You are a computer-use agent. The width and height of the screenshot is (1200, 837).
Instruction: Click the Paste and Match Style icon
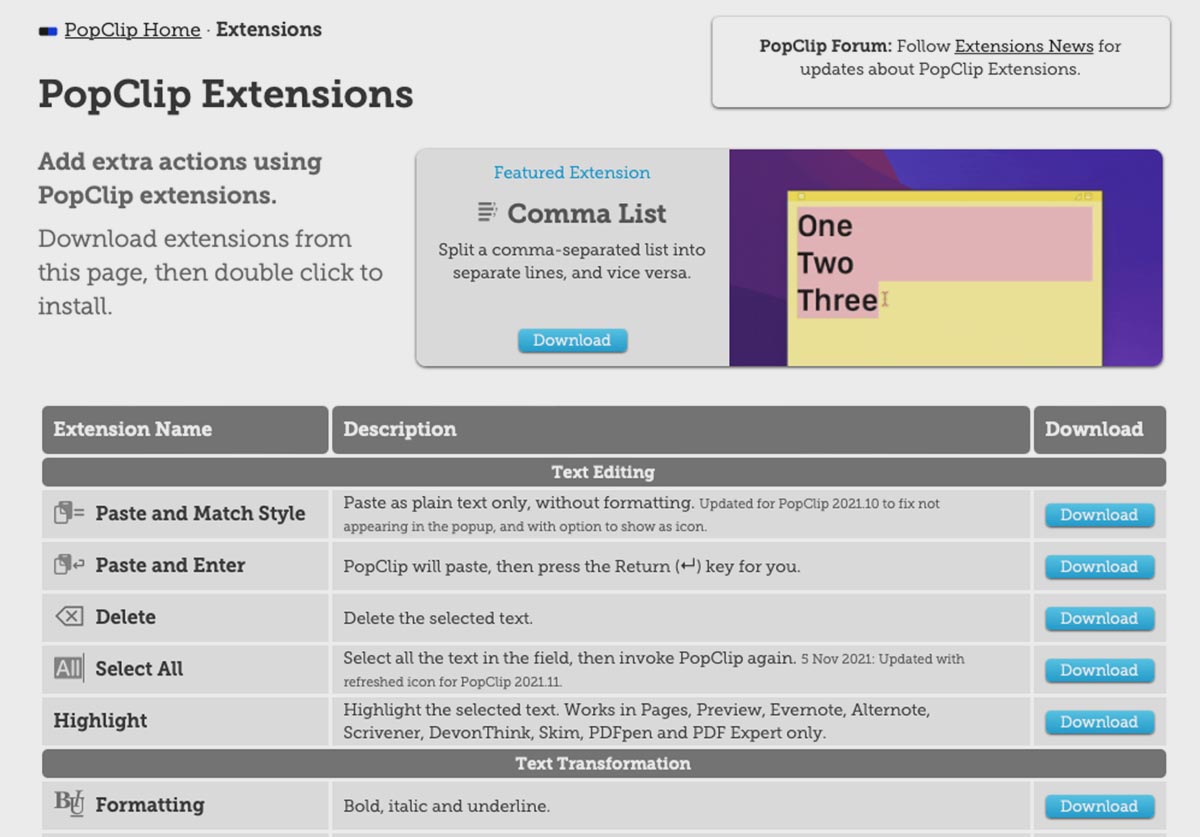coord(69,513)
